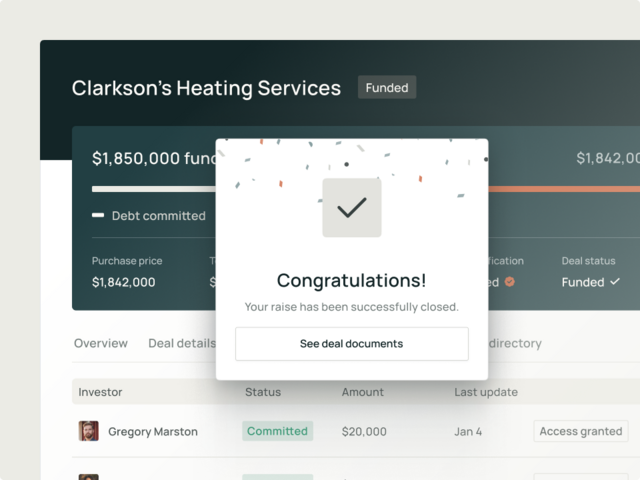Screen dimensions: 640x480
Task: Open the directory tab
Action: click(515, 343)
